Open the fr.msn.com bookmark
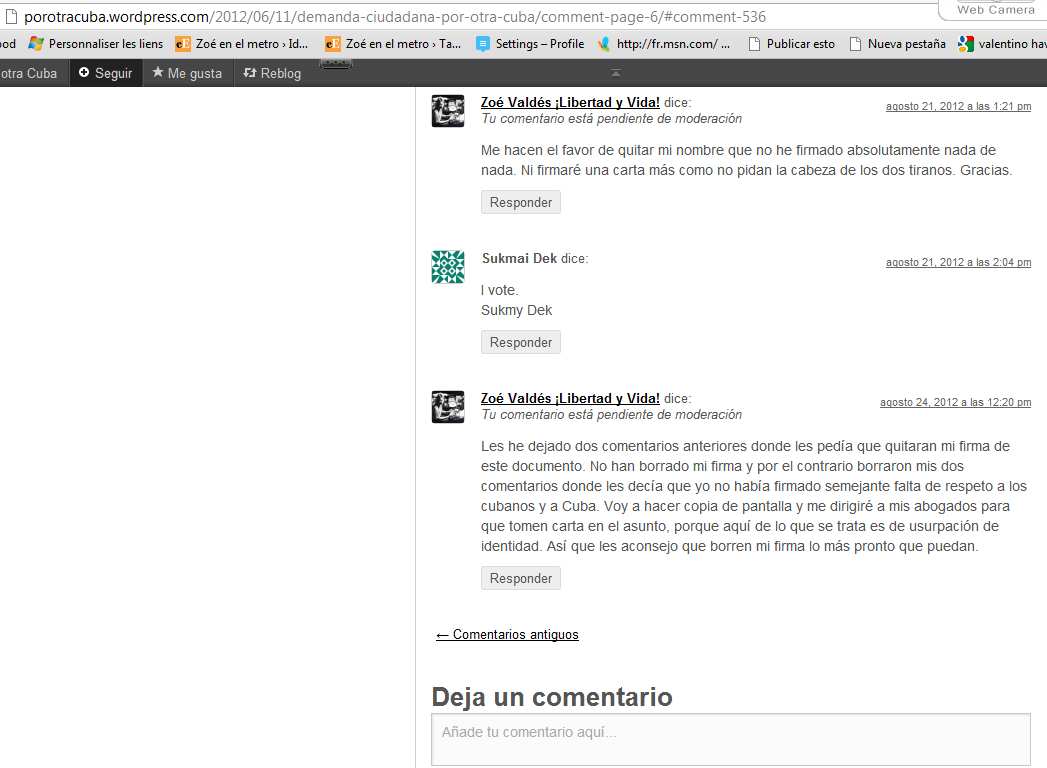Image resolution: width=1047 pixels, height=768 pixels. pyautogui.click(x=664, y=44)
